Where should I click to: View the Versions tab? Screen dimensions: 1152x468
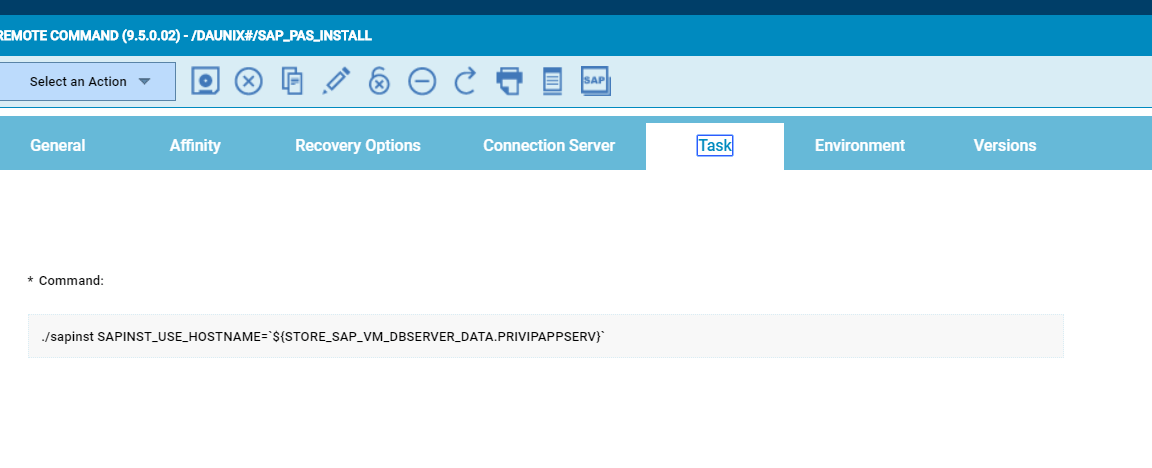1005,145
